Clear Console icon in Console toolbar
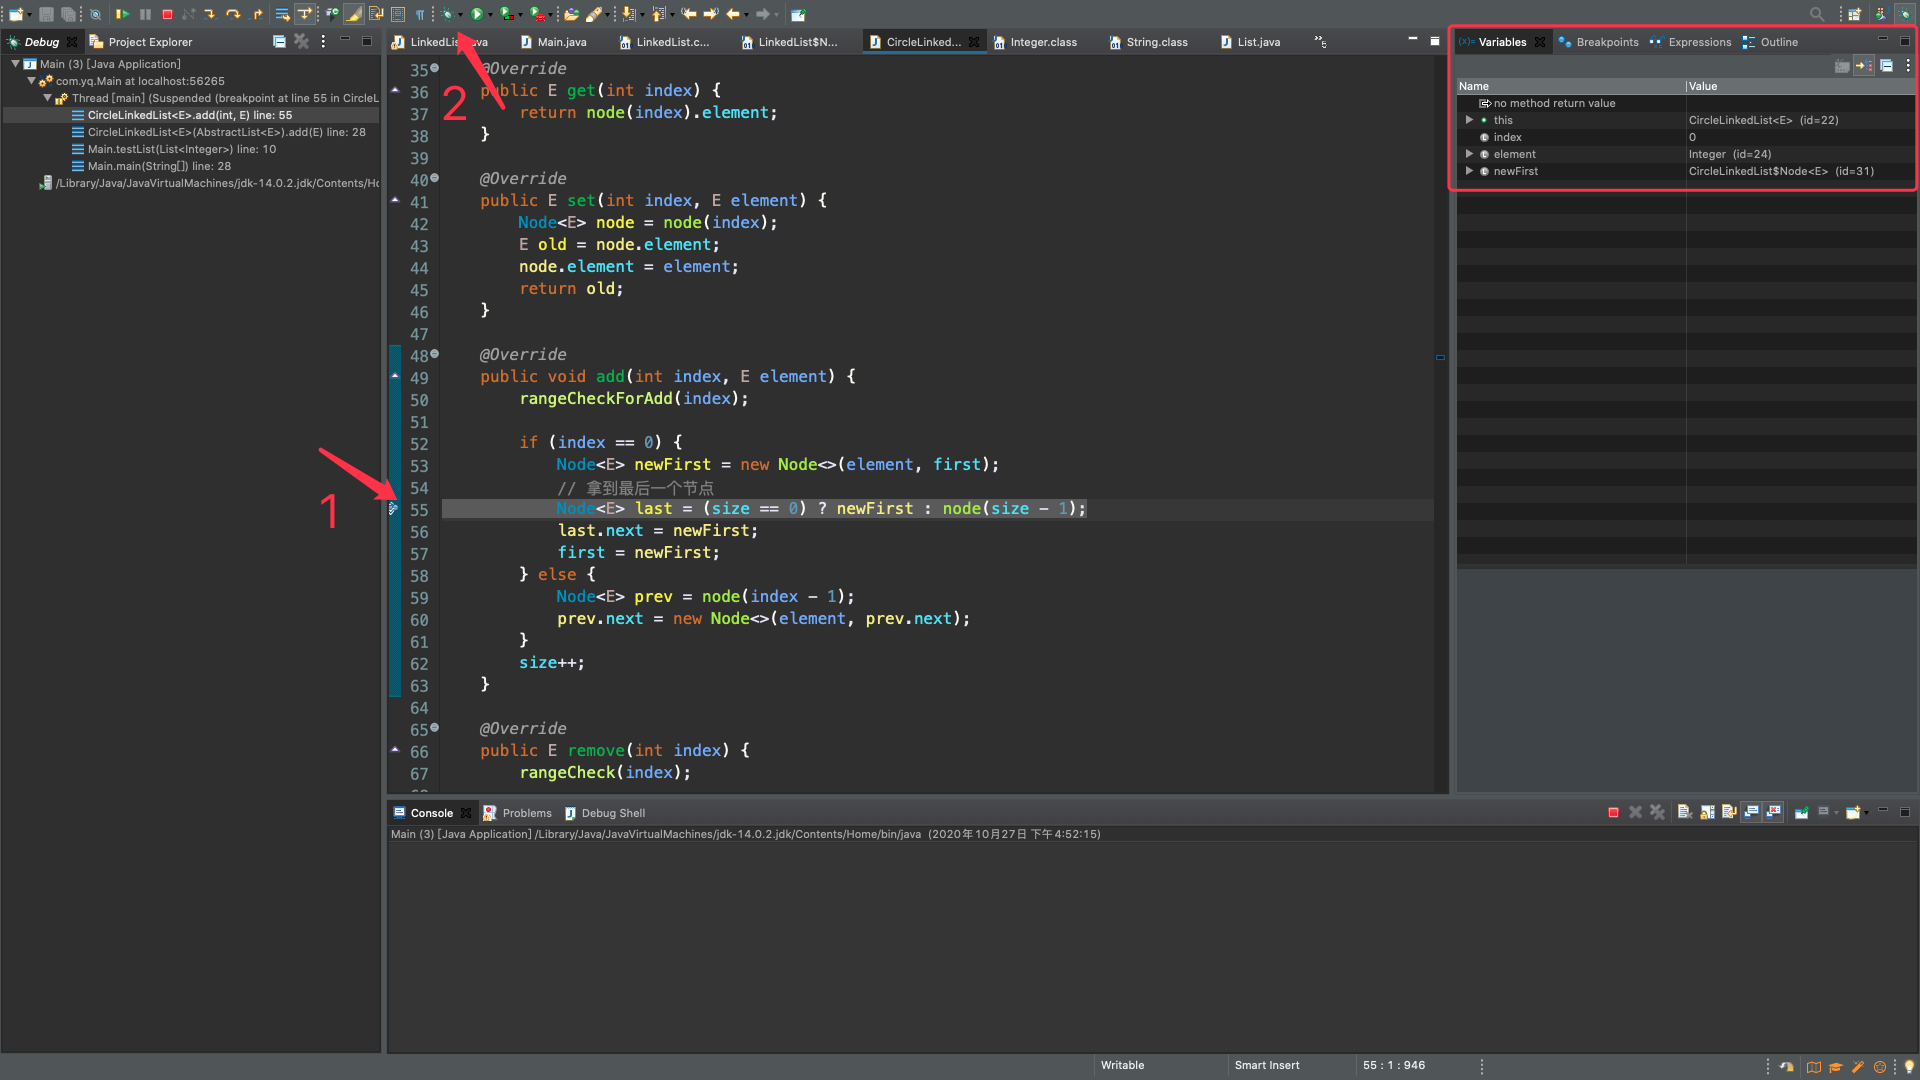Screen dimensions: 1920x1080 click(x=1685, y=812)
